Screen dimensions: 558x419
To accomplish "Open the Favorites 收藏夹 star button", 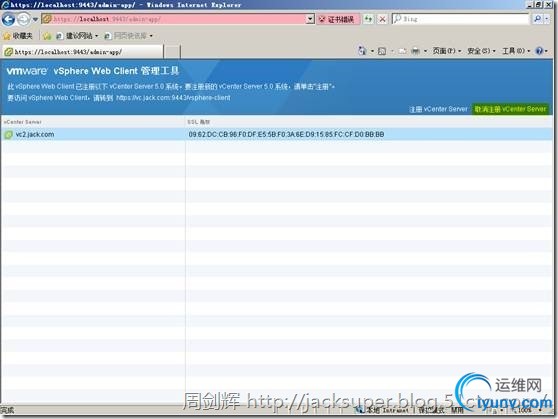I will pyautogui.click(x=18, y=36).
